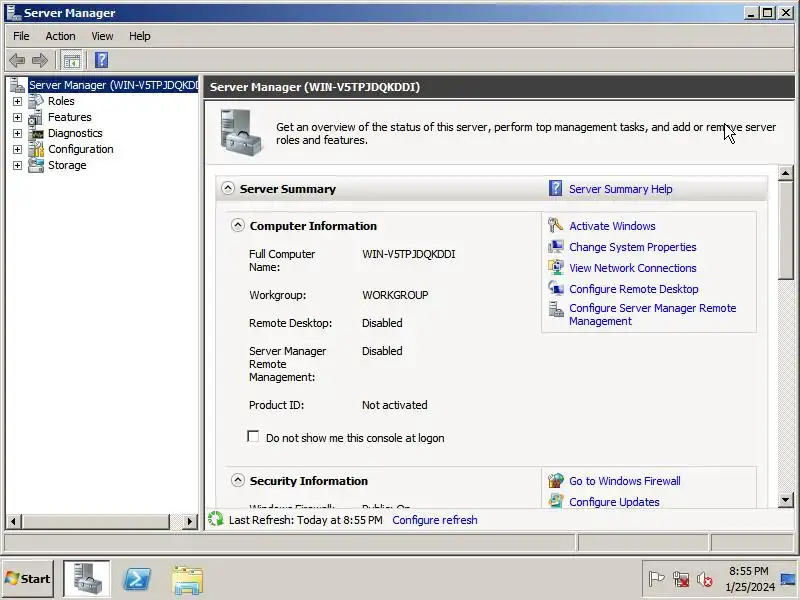
Task: Launch Windows PowerShell from the taskbar
Action: 137,579
